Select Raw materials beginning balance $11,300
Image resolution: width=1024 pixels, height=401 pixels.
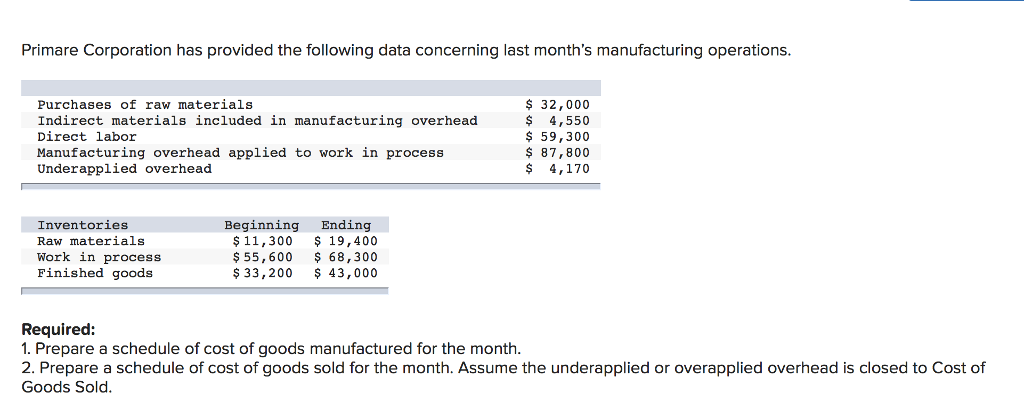tap(263, 241)
